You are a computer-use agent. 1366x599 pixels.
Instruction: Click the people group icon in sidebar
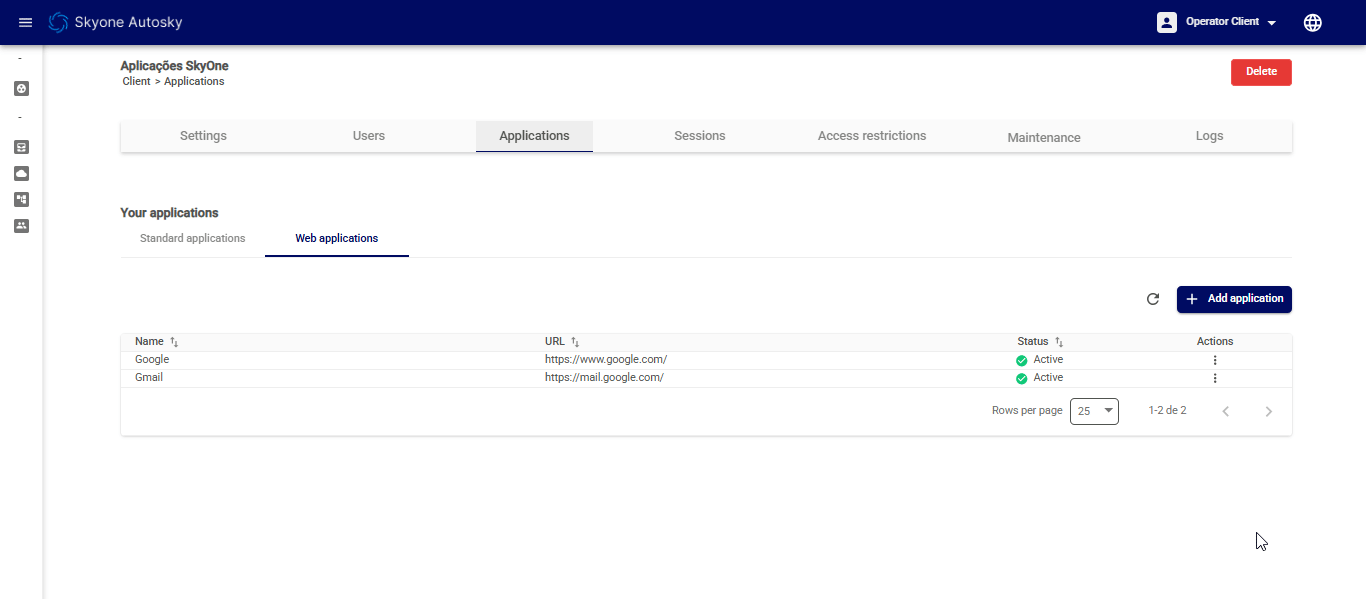pos(21,226)
